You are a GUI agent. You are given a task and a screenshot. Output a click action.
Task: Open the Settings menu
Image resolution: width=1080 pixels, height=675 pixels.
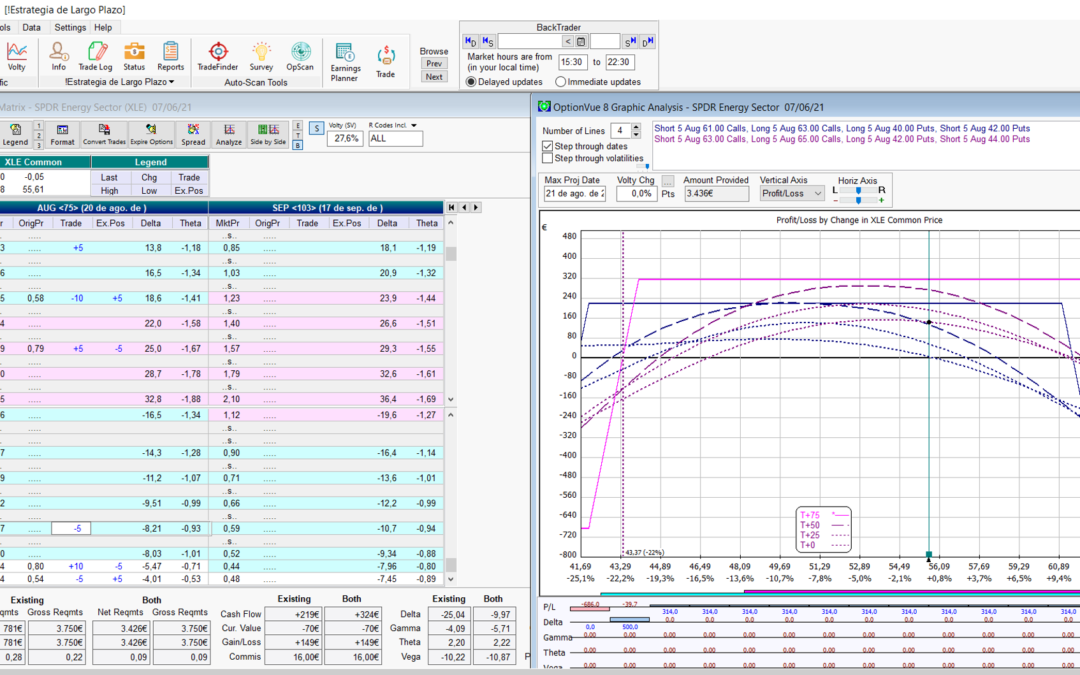click(70, 28)
